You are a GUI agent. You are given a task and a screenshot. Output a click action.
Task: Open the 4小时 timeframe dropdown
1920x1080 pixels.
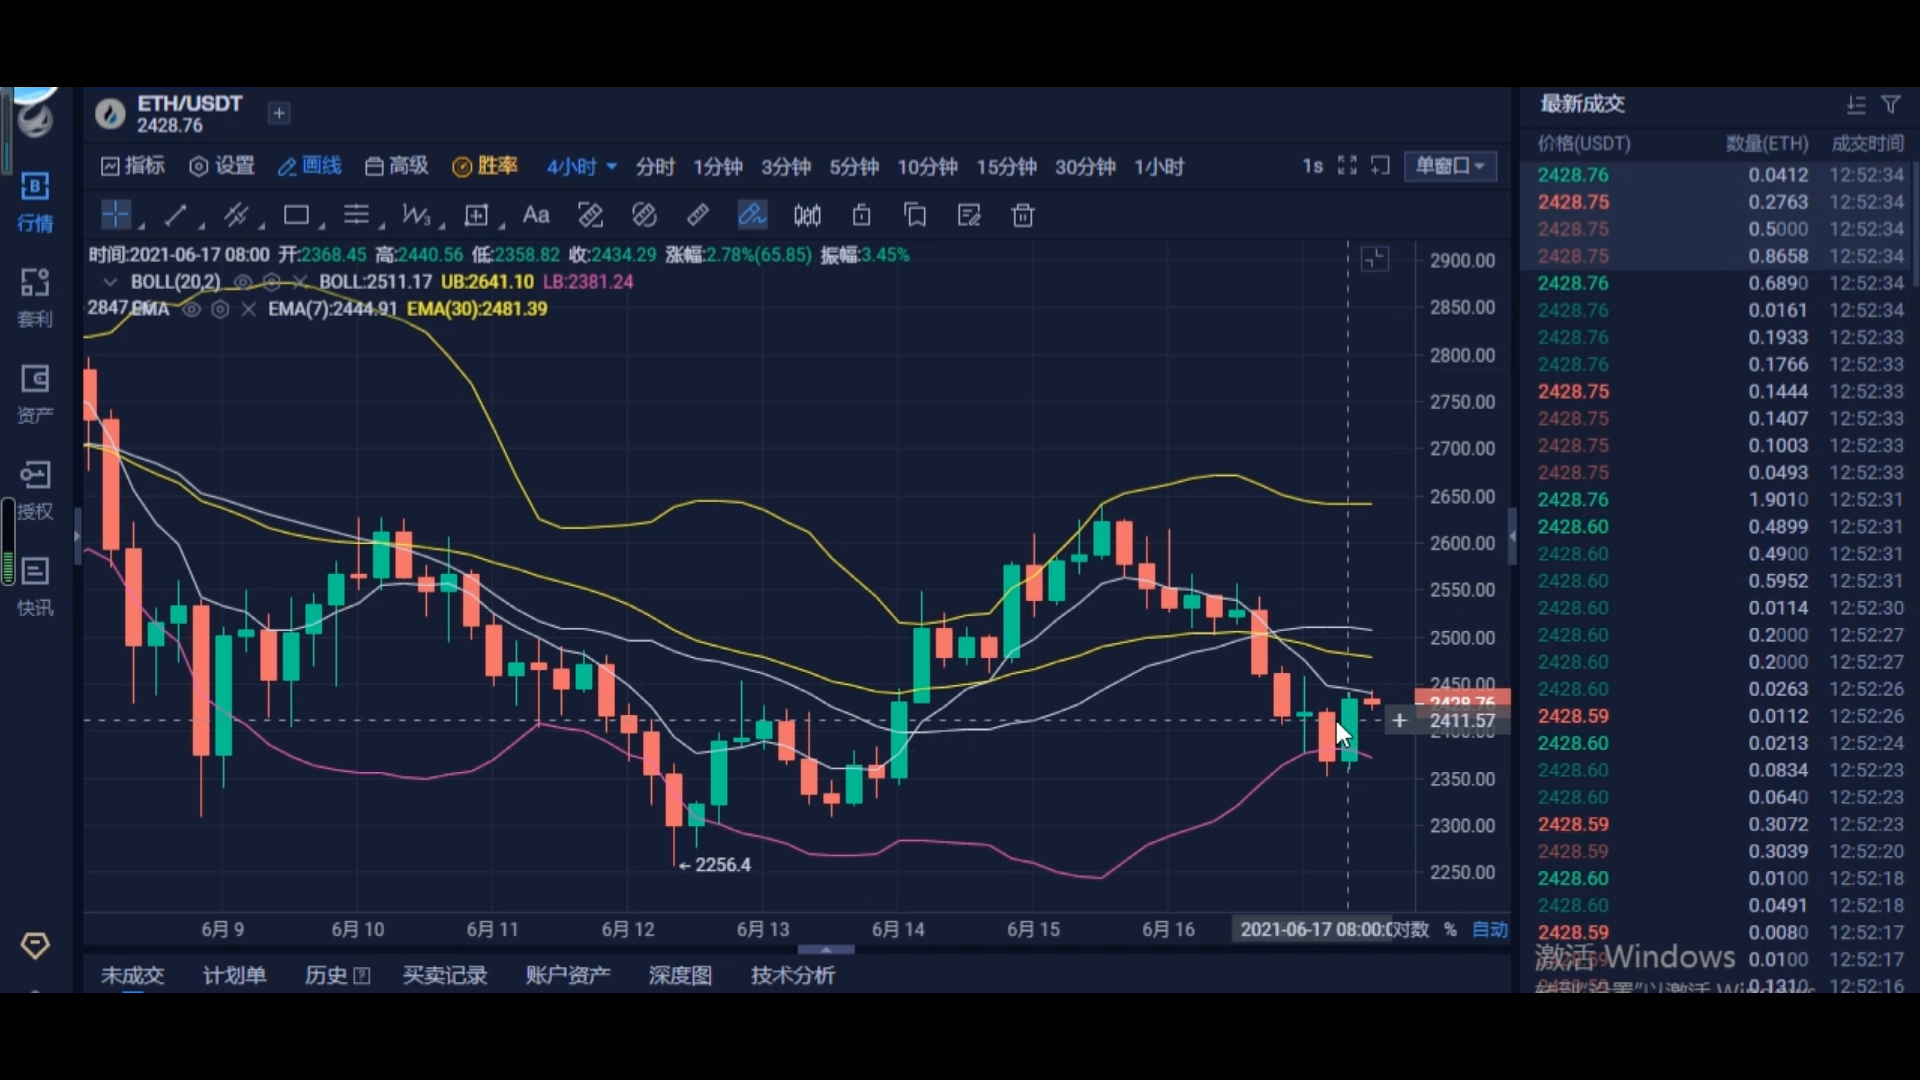[581, 166]
